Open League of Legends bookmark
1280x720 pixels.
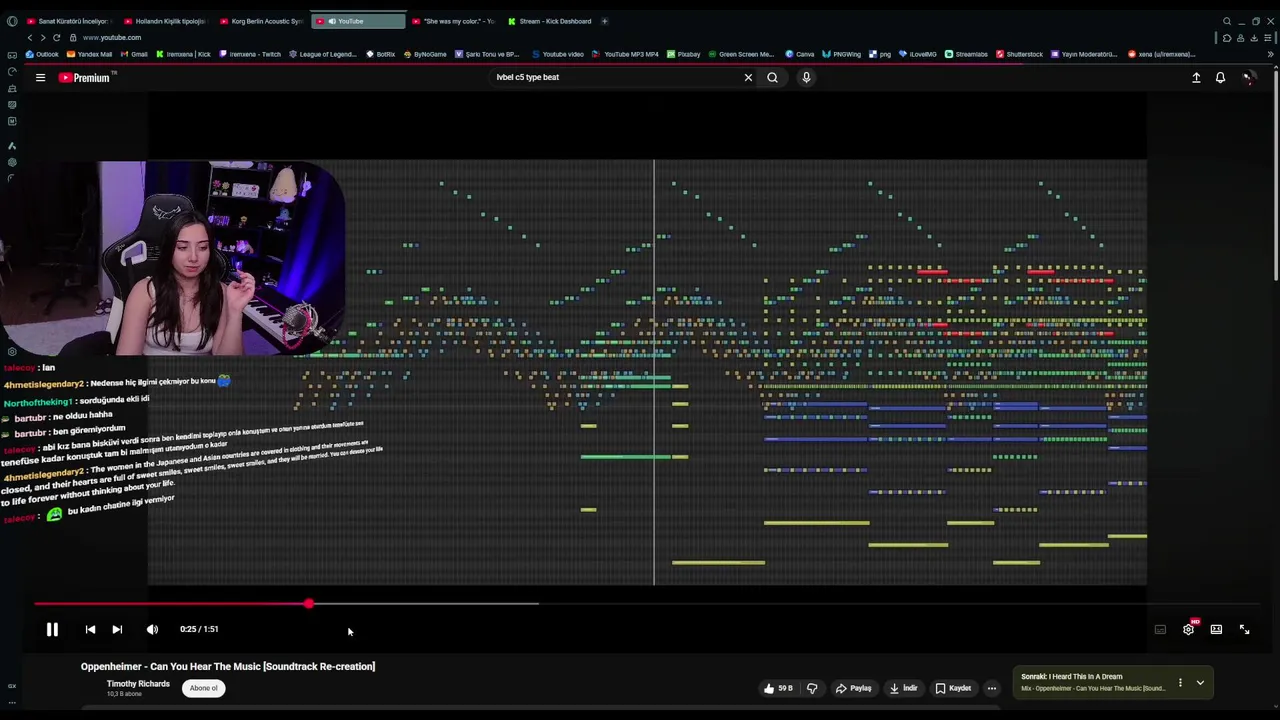(323, 54)
